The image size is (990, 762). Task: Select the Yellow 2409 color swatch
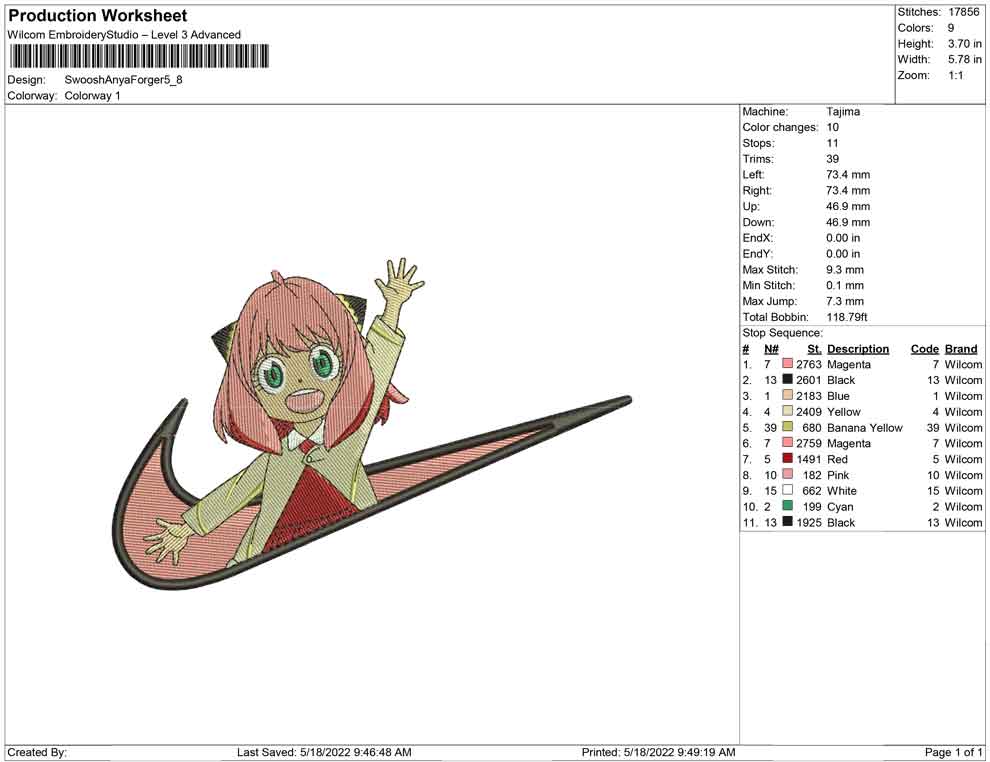coord(787,411)
